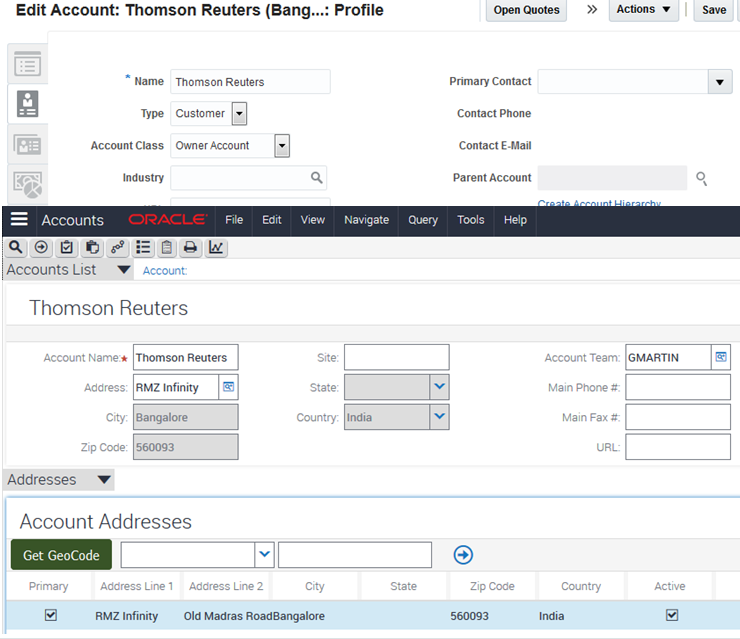740x639 pixels.
Task: Click the Country column header
Action: 580,586
